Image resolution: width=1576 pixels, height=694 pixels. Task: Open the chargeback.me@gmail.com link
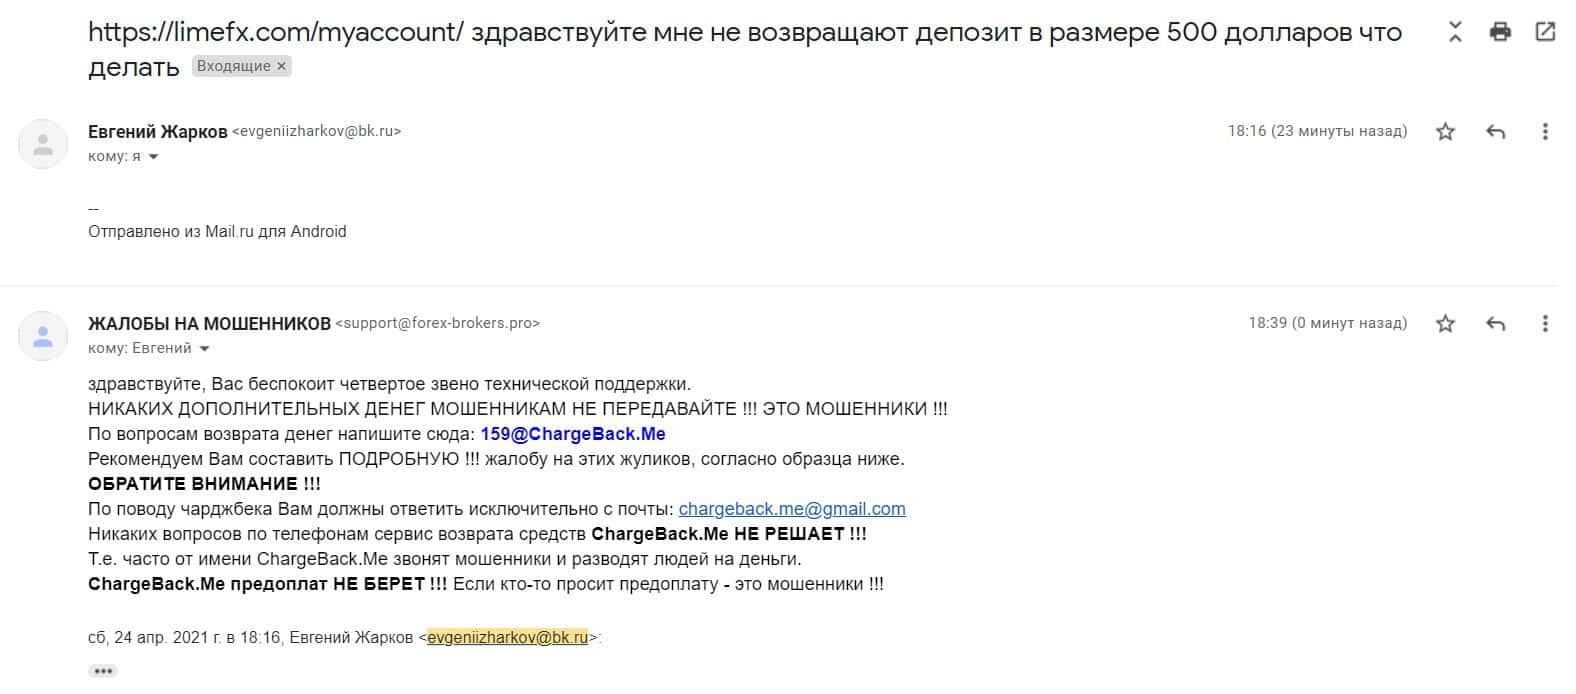pyautogui.click(x=792, y=509)
